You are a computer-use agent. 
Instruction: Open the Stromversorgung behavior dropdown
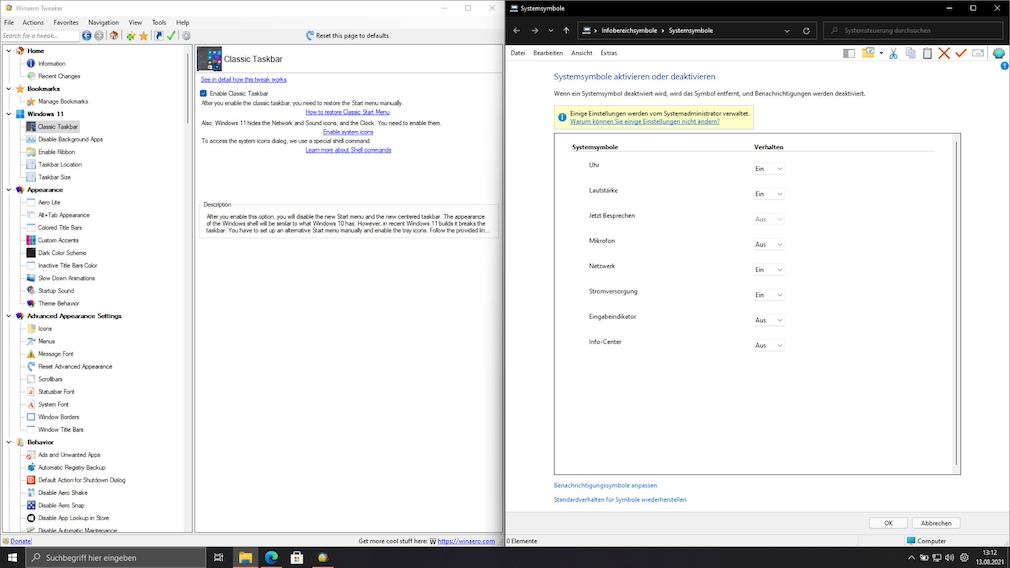768,295
